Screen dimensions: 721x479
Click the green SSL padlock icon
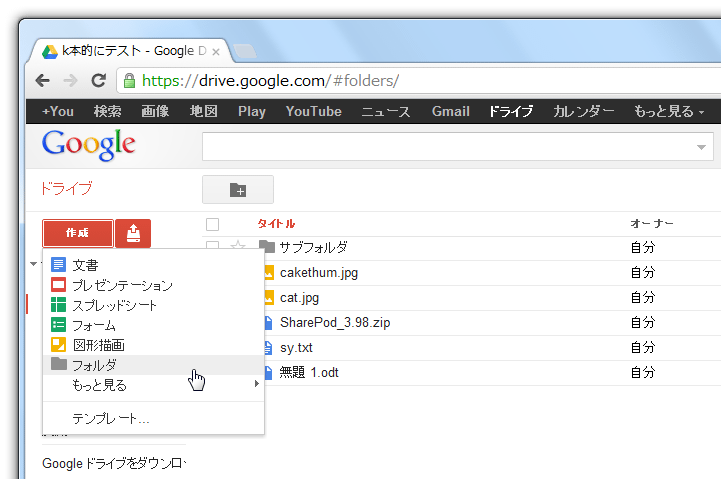click(x=130, y=80)
